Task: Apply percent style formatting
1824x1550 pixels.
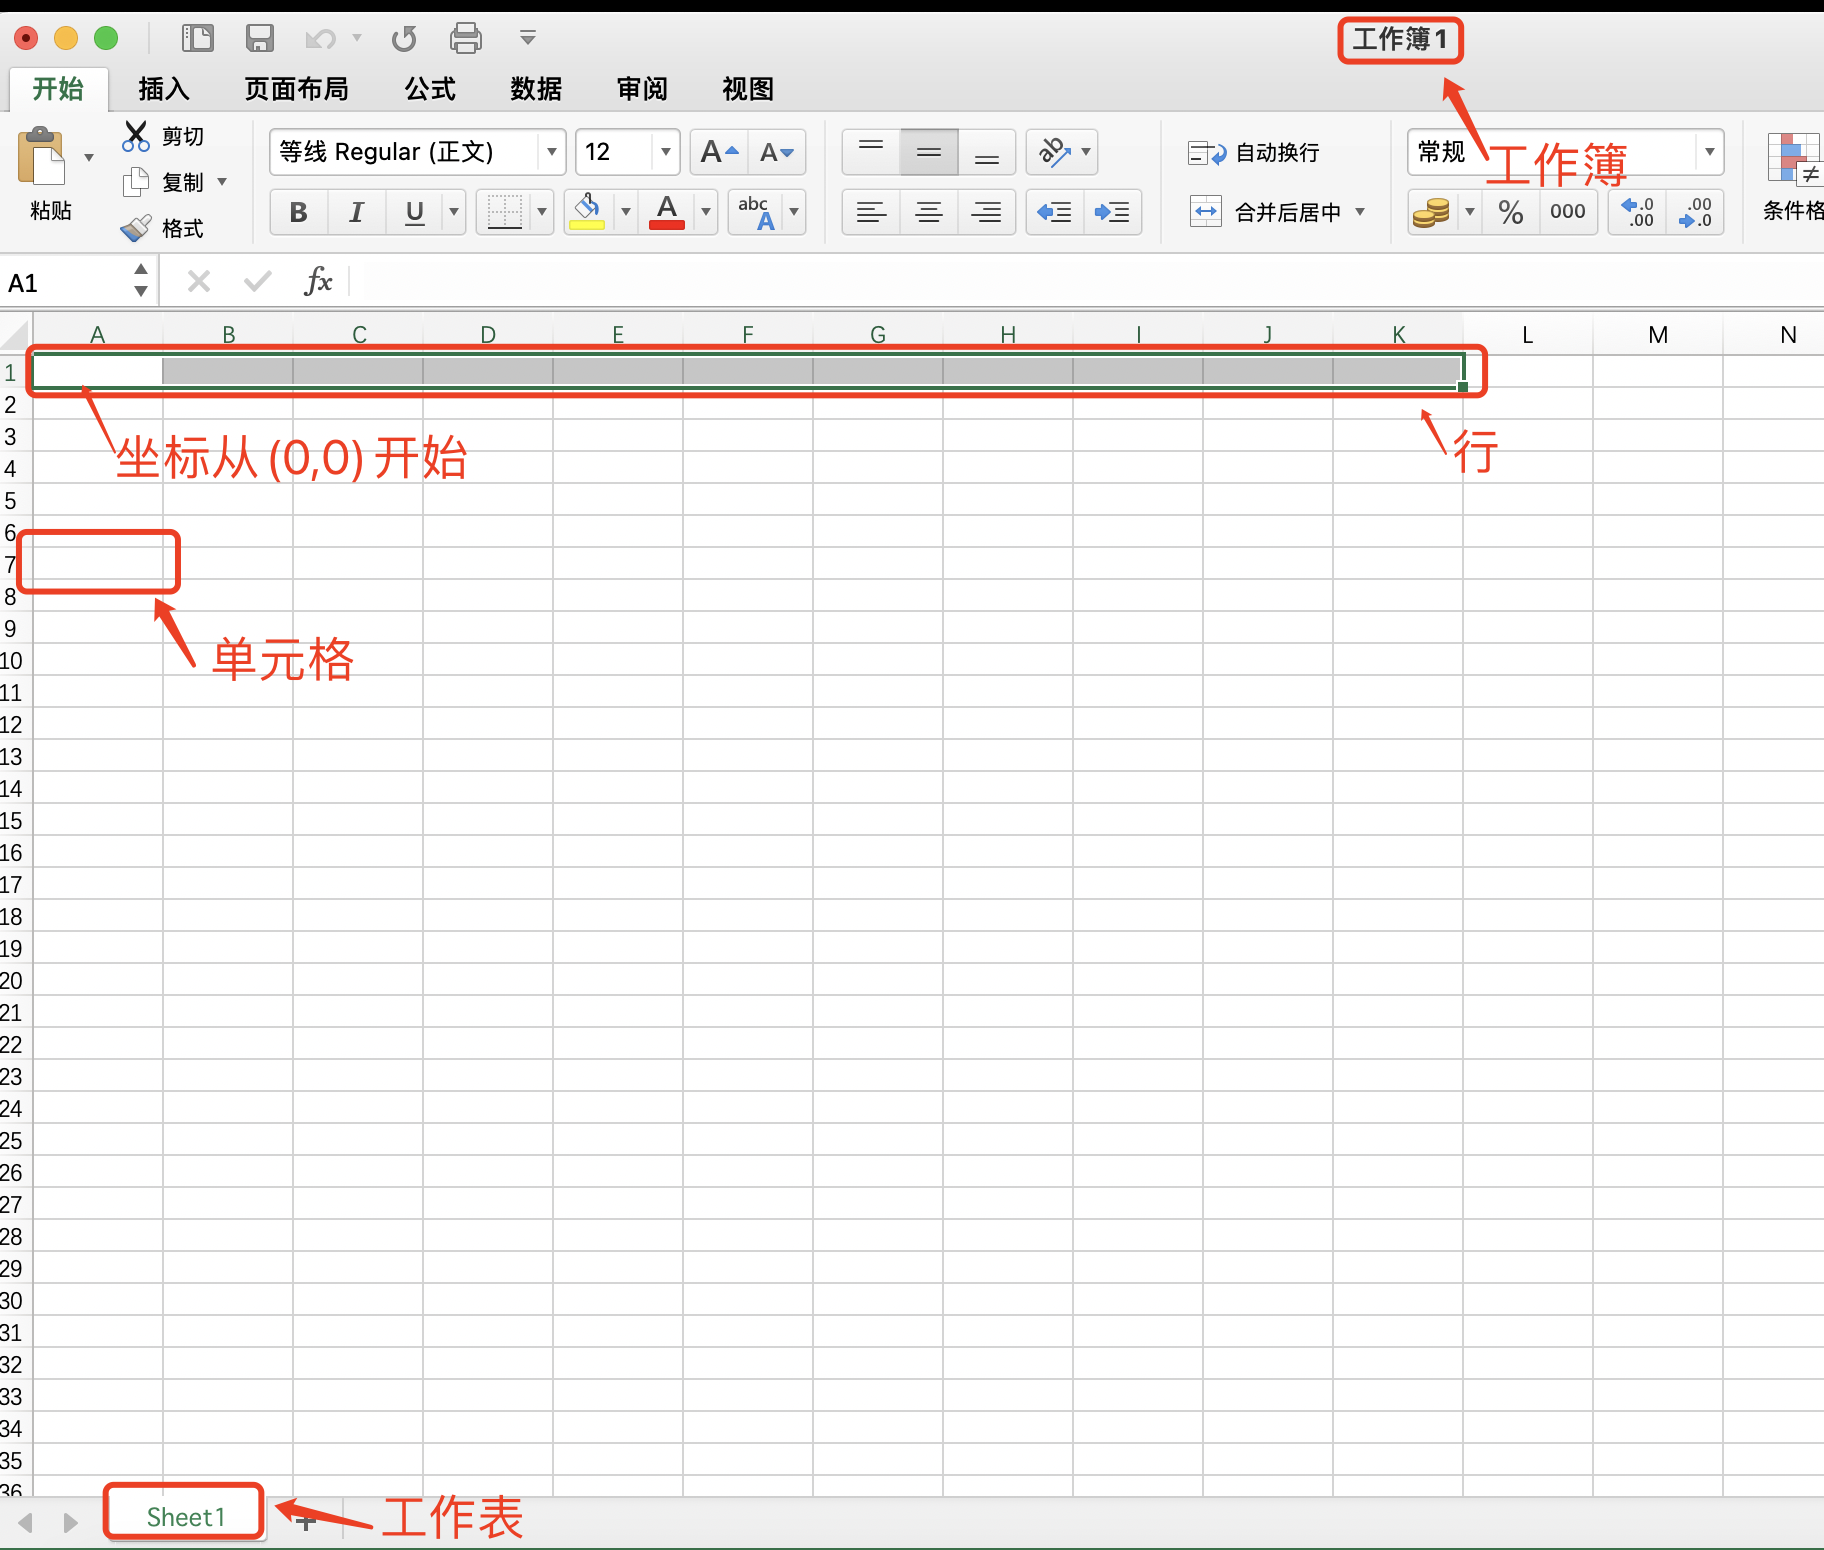Action: click(1510, 212)
